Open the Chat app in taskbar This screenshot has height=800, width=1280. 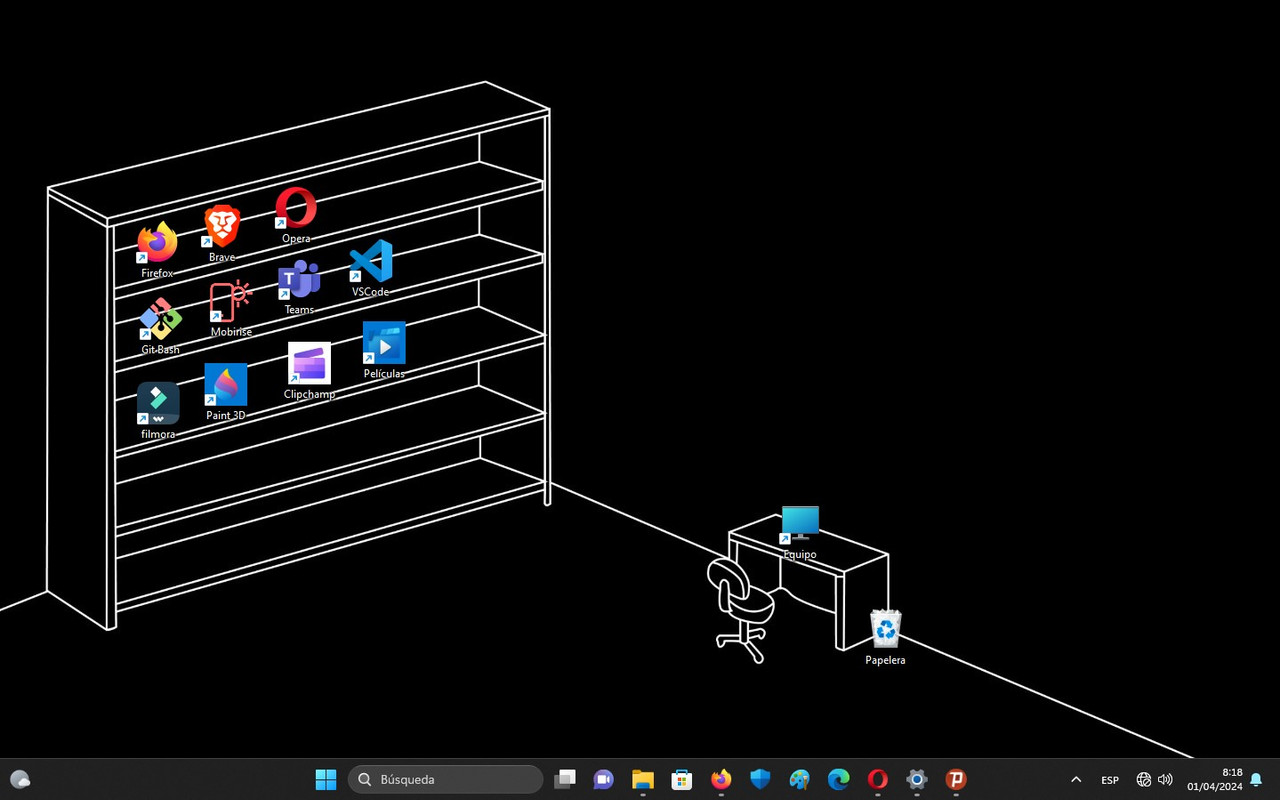(x=603, y=779)
